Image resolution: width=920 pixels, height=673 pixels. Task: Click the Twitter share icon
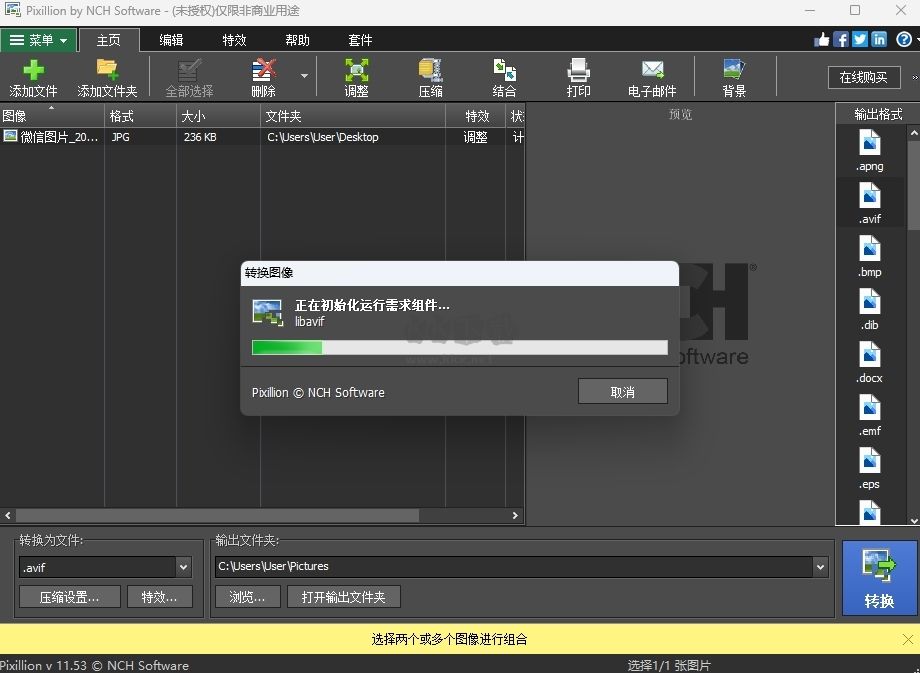[x=858, y=38]
